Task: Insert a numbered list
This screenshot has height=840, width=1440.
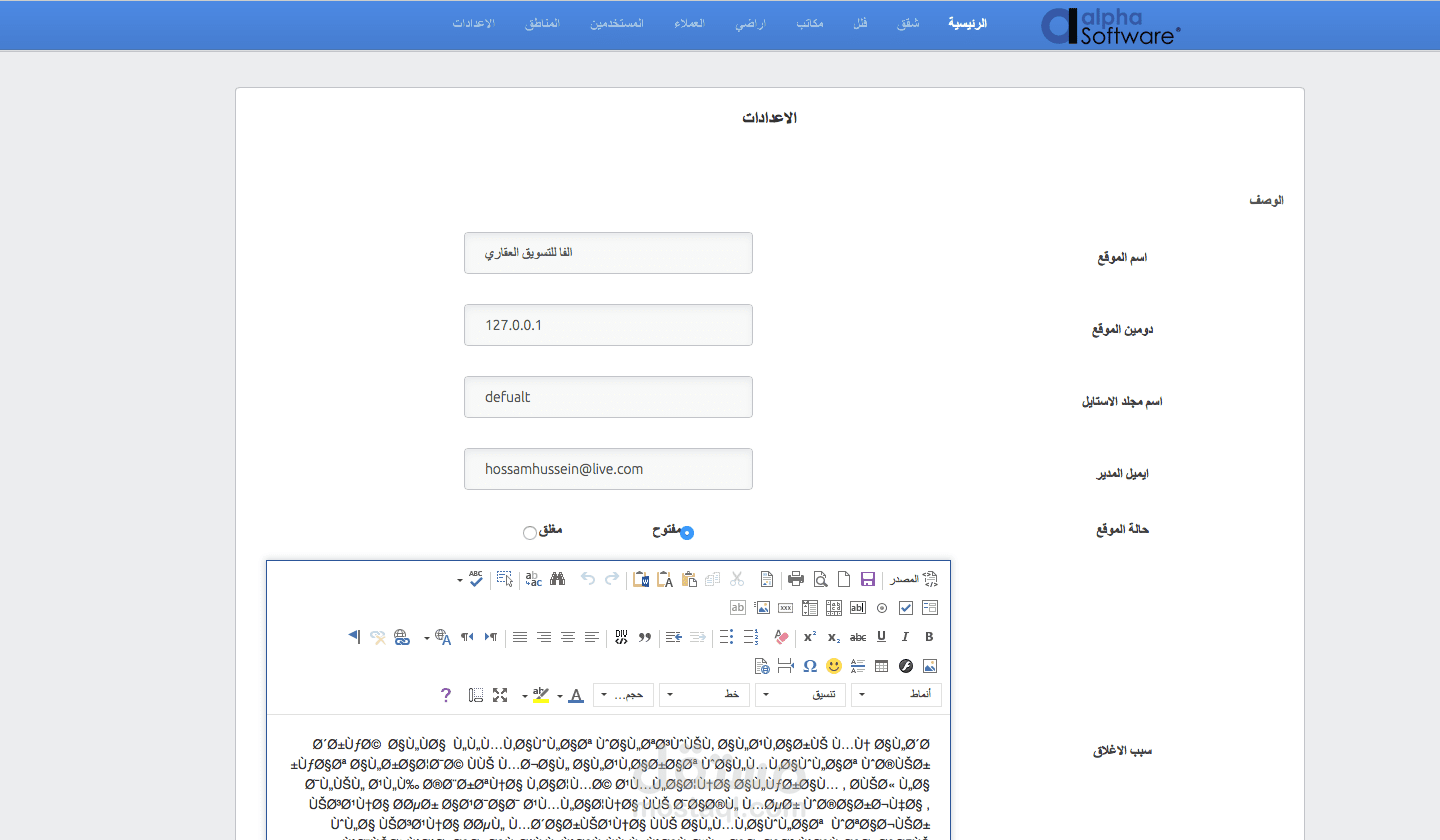Action: [x=752, y=636]
